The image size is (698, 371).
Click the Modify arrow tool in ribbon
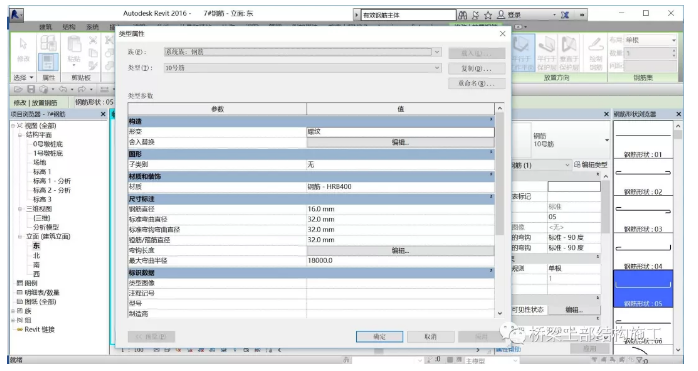click(x=23, y=49)
